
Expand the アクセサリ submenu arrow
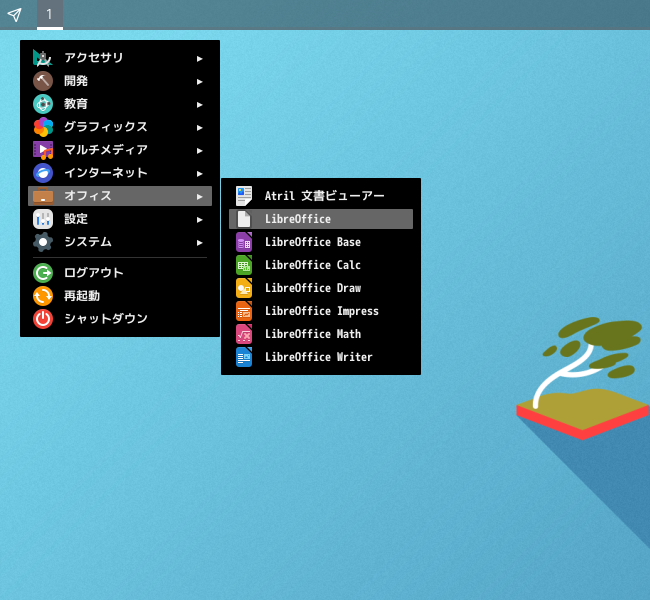(x=200, y=58)
